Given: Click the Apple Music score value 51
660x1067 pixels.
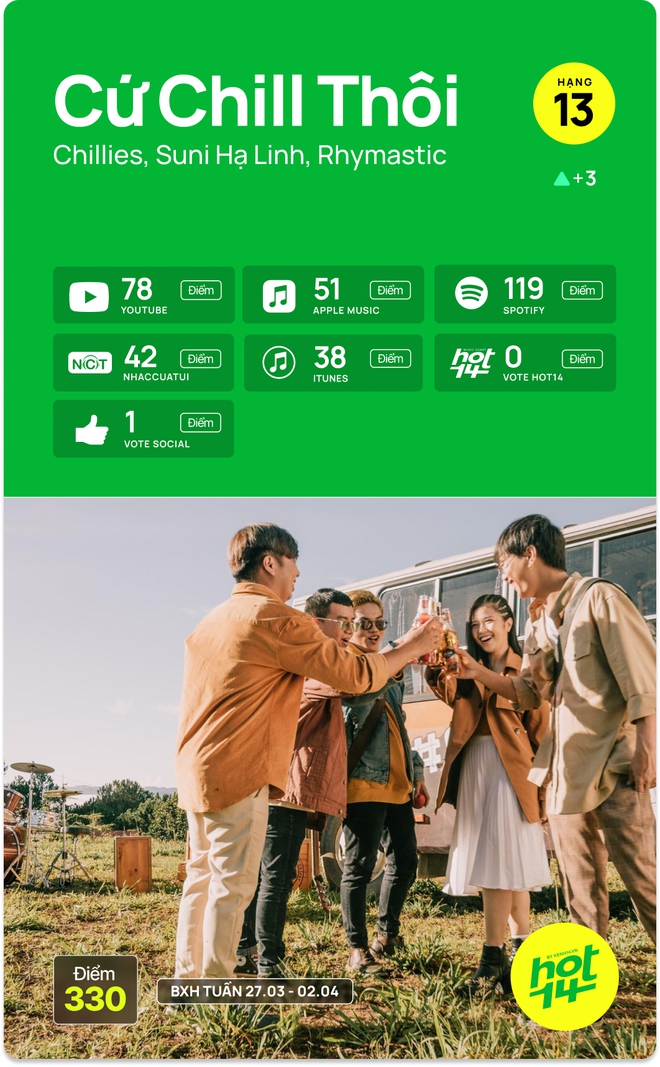Looking at the screenshot, I should pyautogui.click(x=327, y=289).
